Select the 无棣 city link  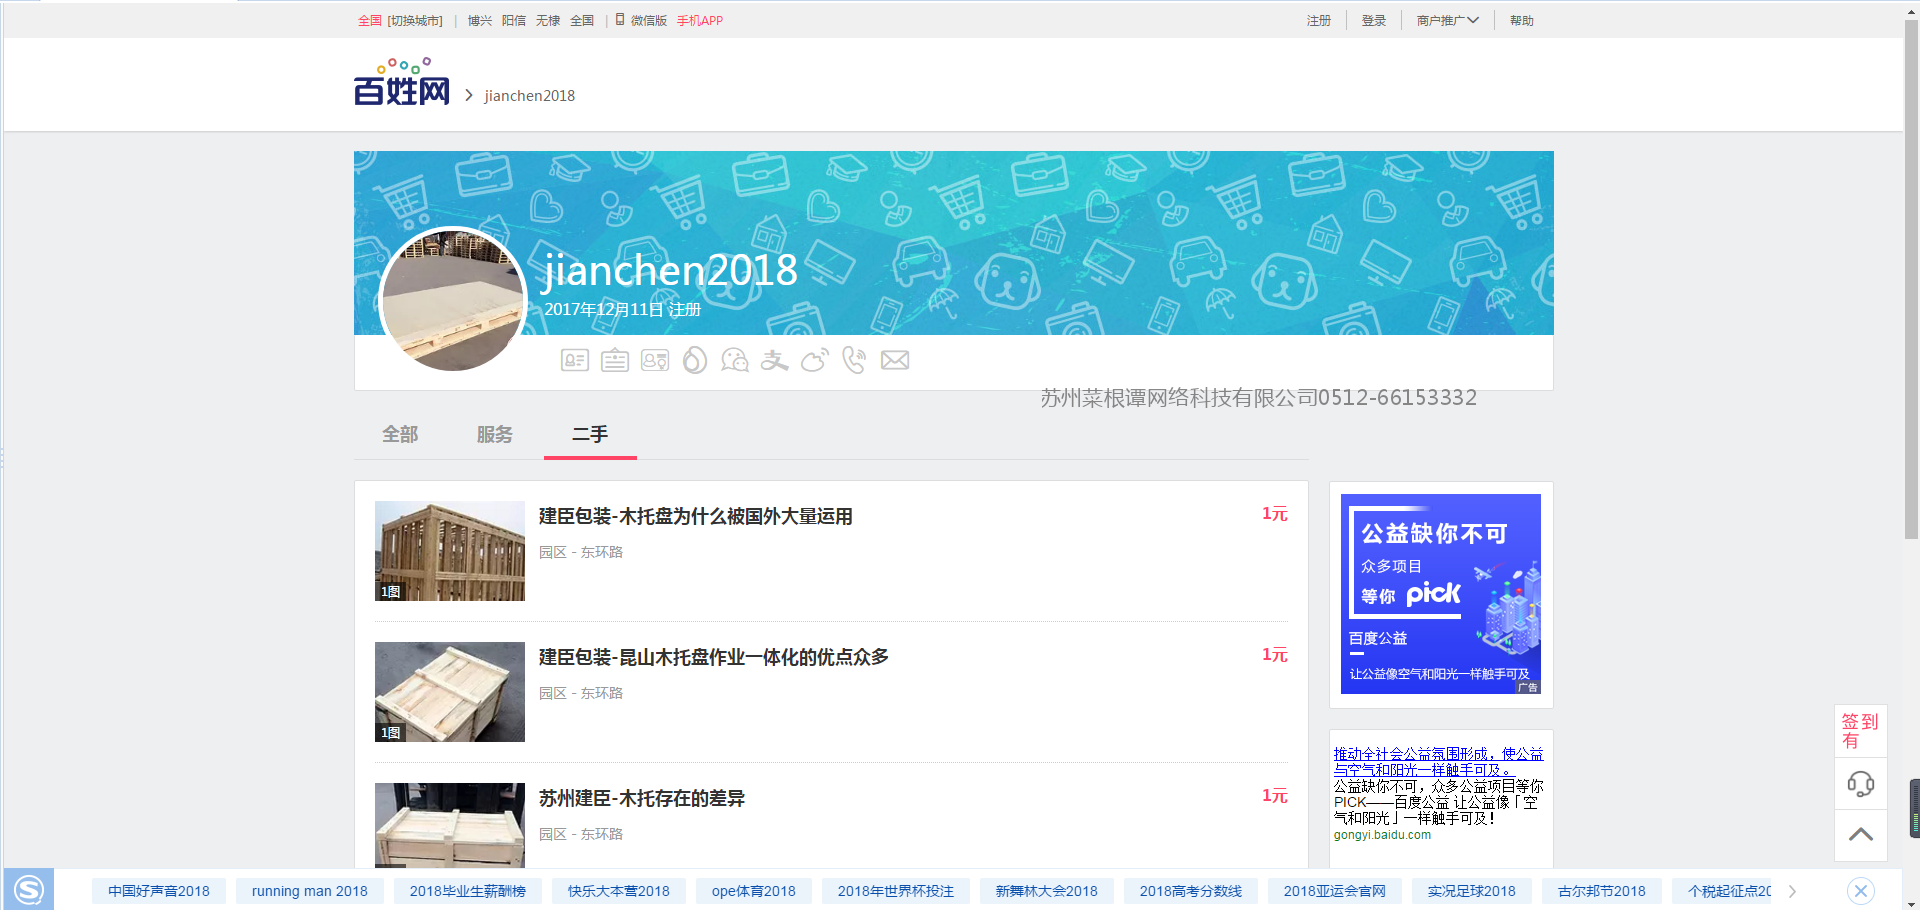point(548,21)
